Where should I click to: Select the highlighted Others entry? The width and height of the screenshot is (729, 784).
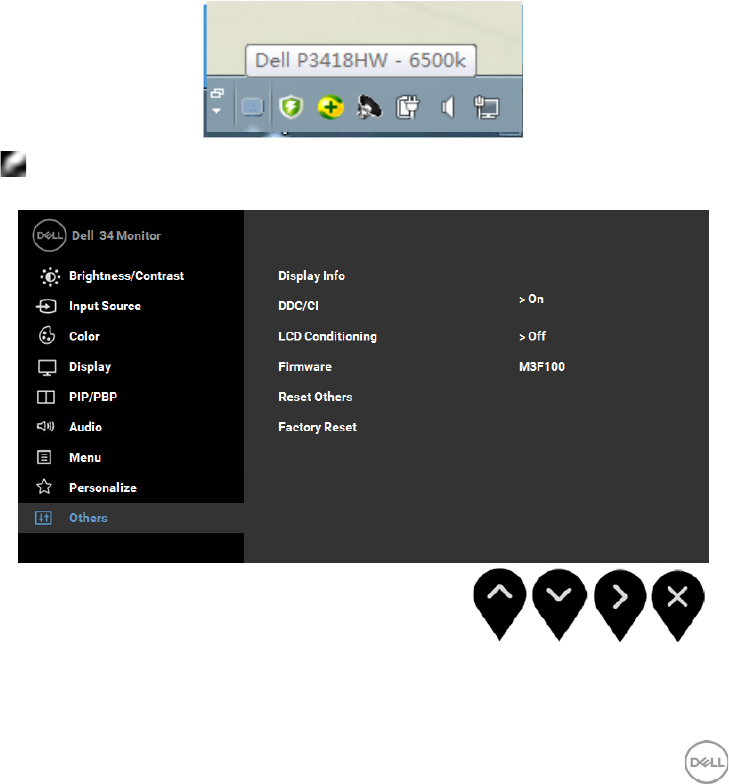[x=131, y=518]
